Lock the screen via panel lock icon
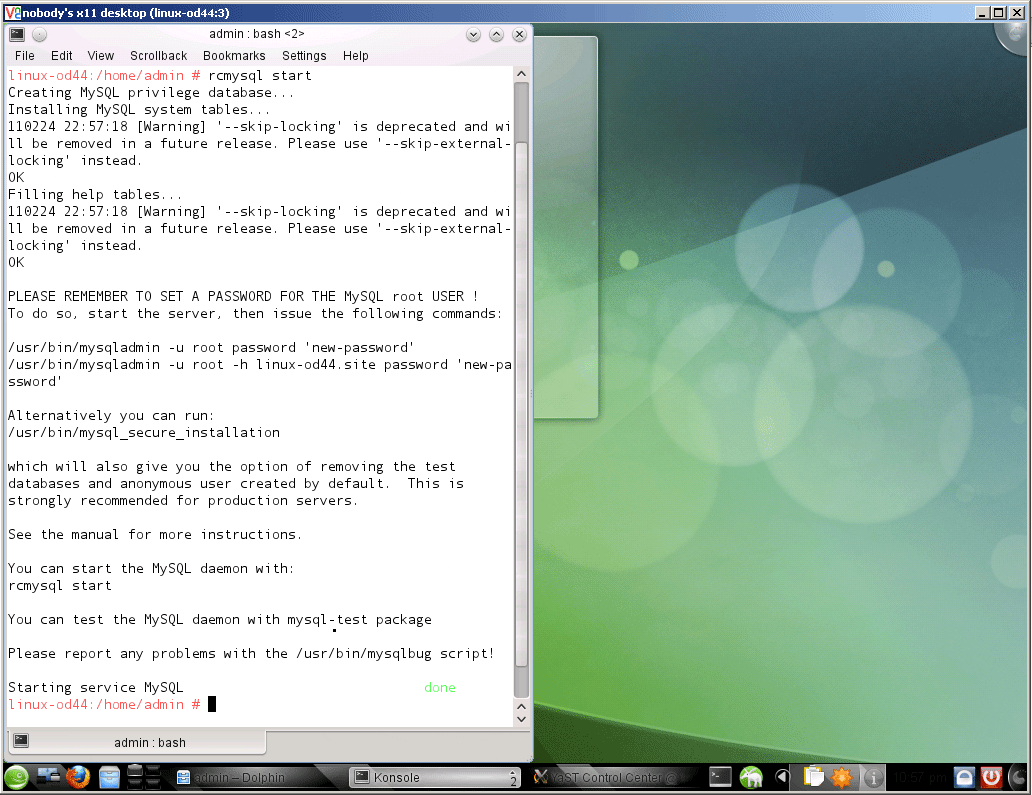Viewport: 1032px width, 795px height. coord(964,778)
